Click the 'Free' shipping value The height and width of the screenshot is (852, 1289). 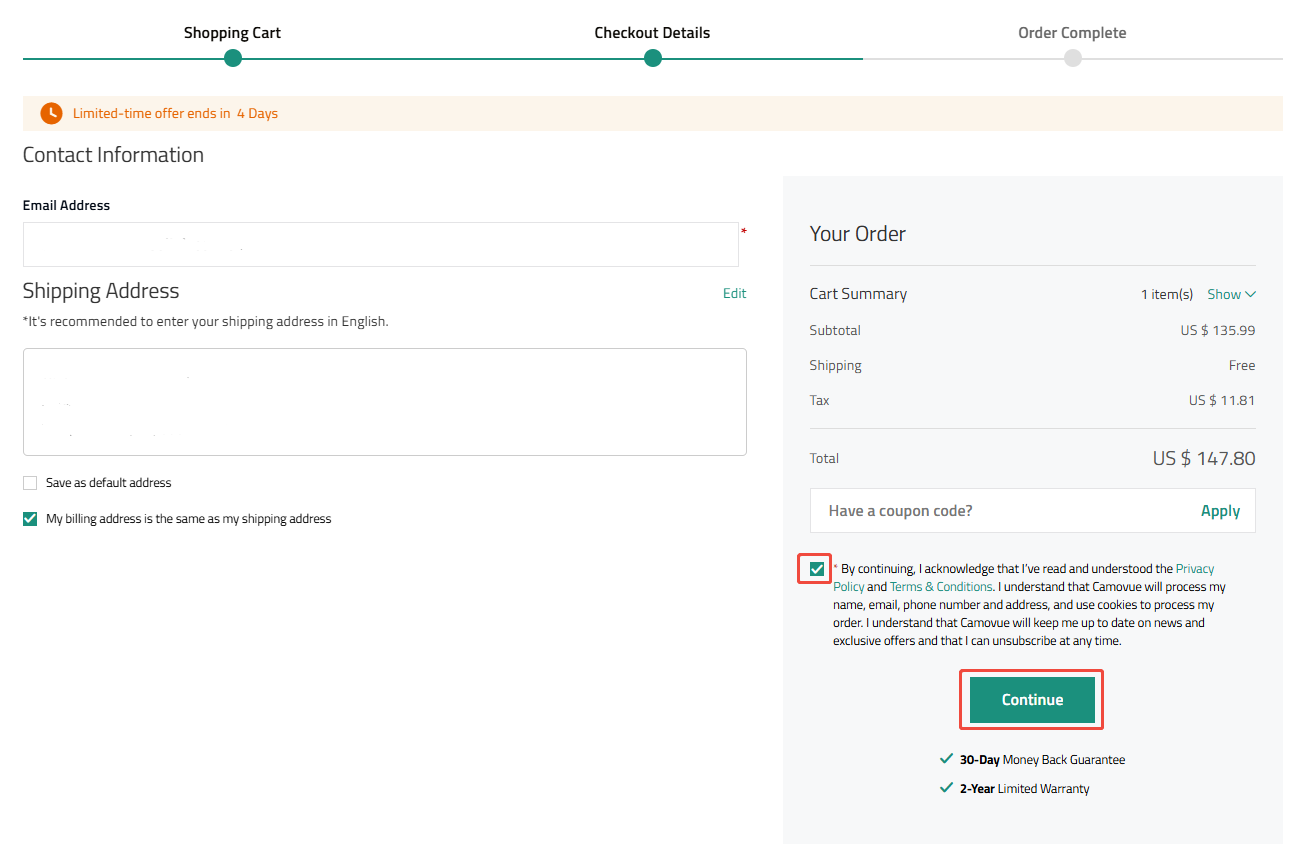point(1242,365)
